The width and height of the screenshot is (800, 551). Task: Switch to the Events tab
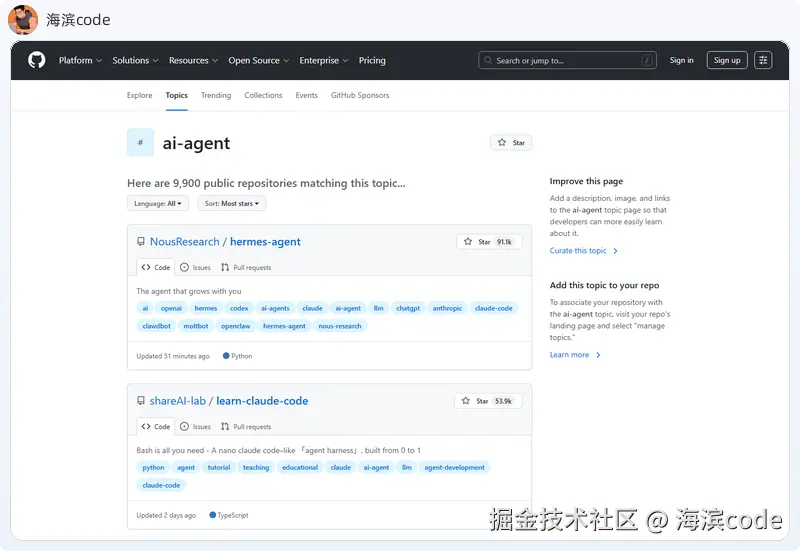coord(307,95)
